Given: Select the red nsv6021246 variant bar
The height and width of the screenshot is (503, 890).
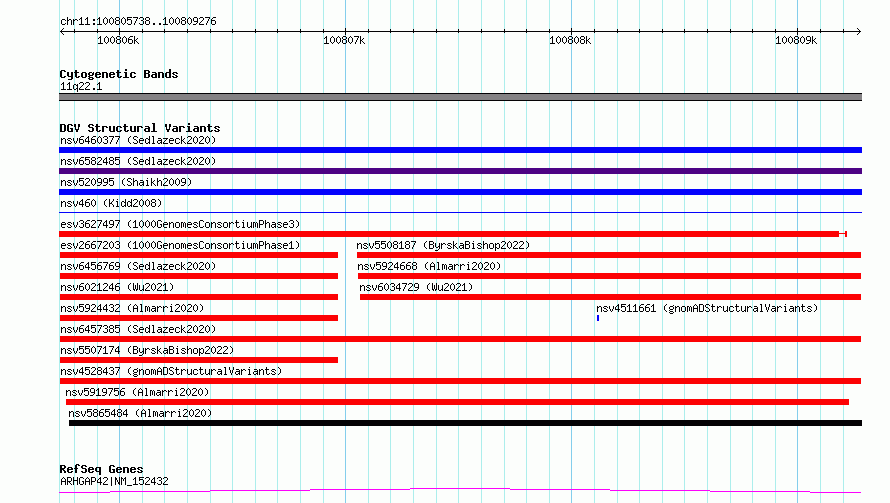Looking at the screenshot, I should coord(199,297).
